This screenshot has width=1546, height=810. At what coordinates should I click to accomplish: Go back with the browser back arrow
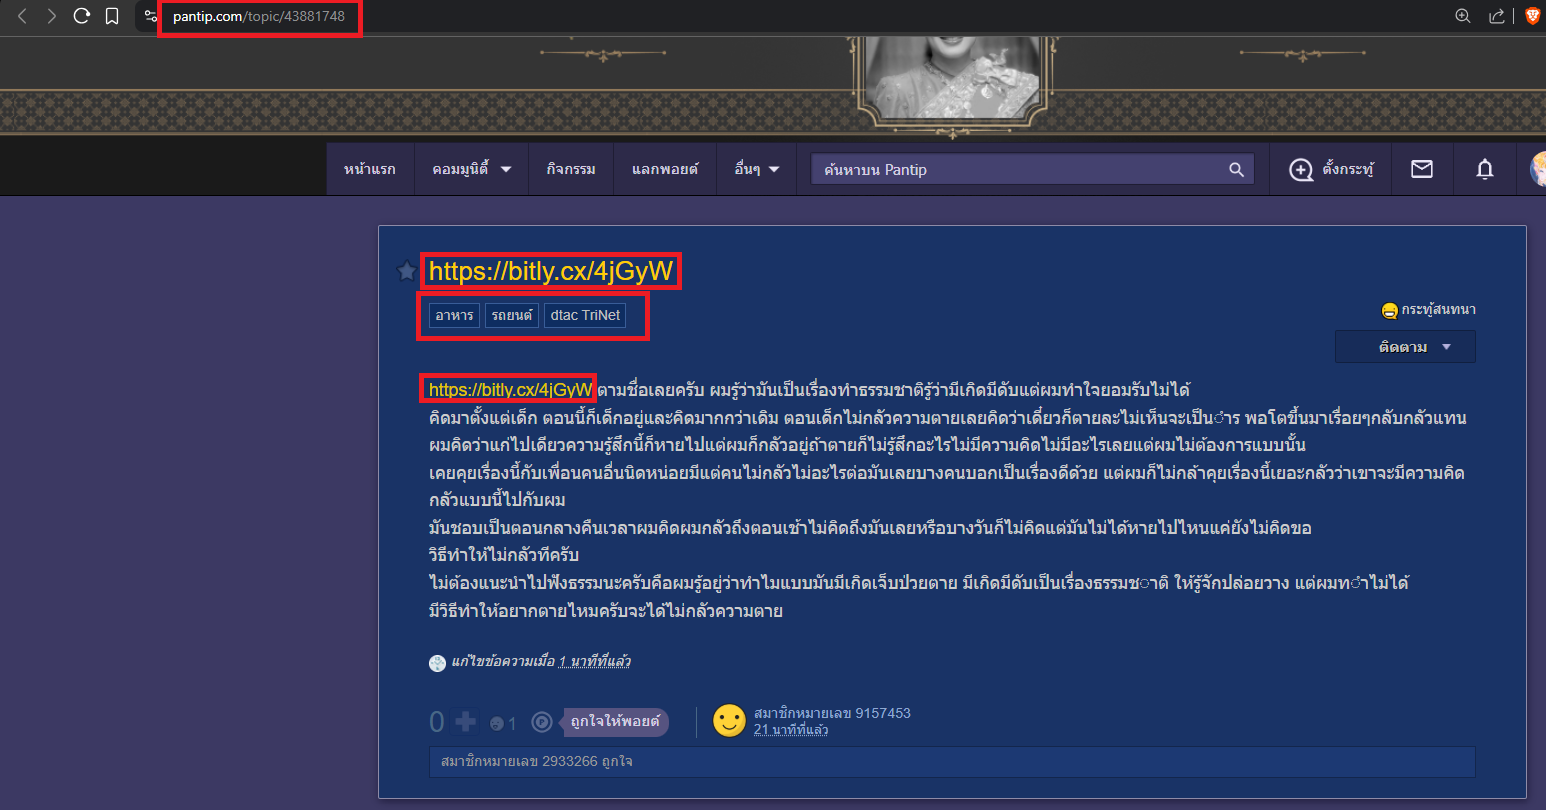point(22,16)
